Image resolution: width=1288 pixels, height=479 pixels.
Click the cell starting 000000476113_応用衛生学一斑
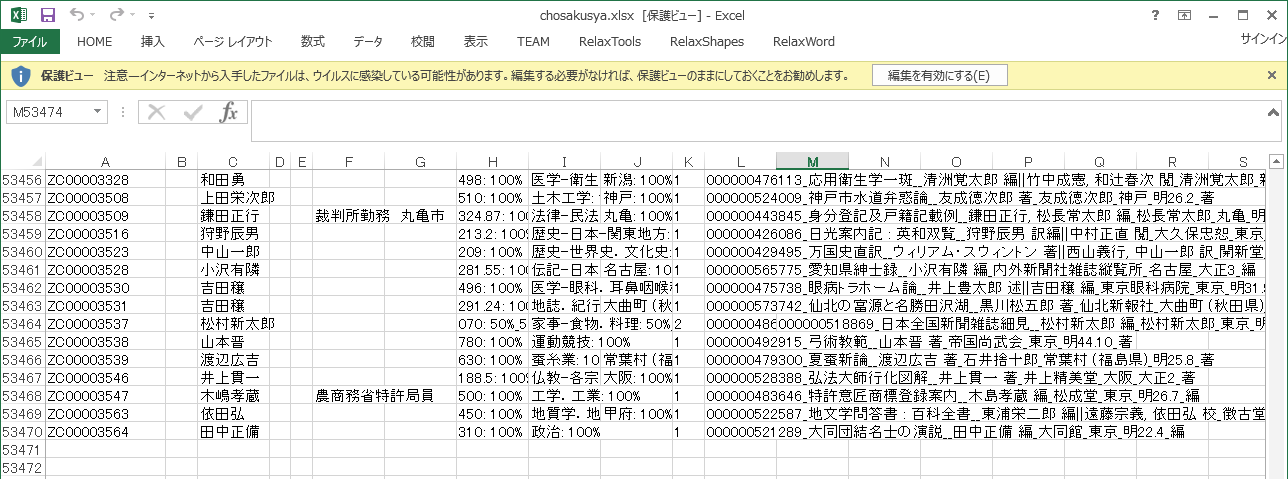point(740,179)
